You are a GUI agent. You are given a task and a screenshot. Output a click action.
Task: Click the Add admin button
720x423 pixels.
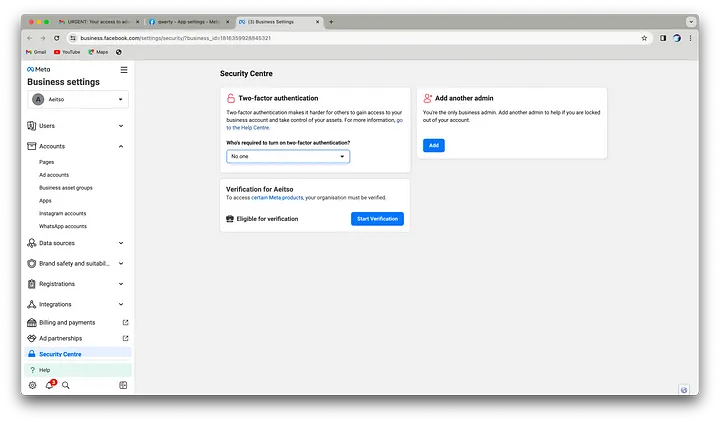433,146
